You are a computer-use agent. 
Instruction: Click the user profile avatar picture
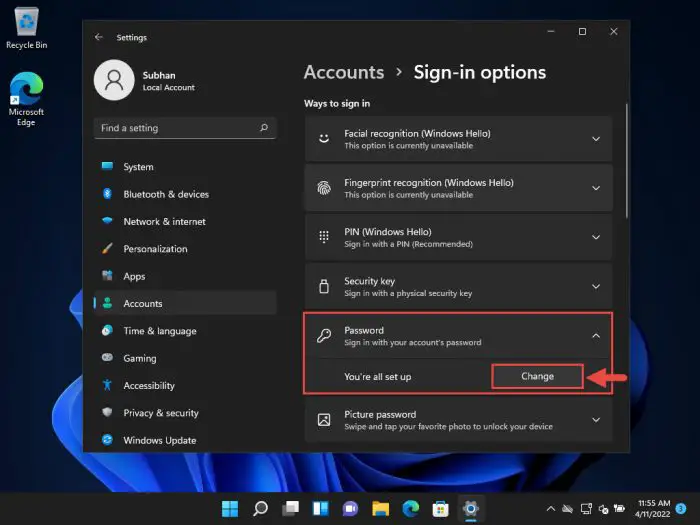[x=114, y=80]
